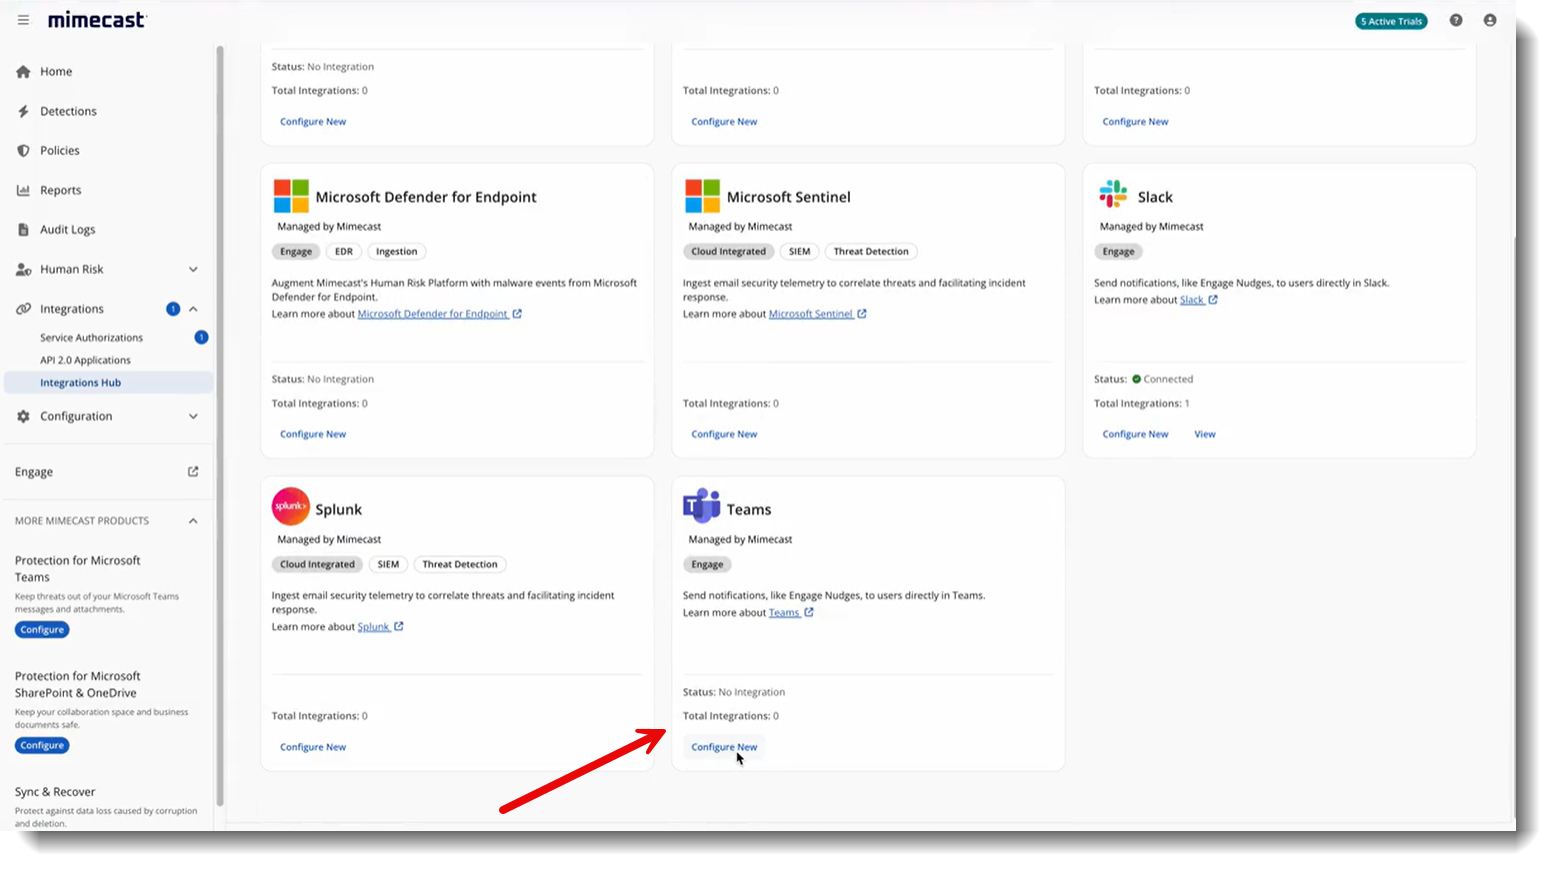Click Configure New on the Teams card
Image resolution: width=1556 pixels, height=871 pixels.
[x=723, y=746]
